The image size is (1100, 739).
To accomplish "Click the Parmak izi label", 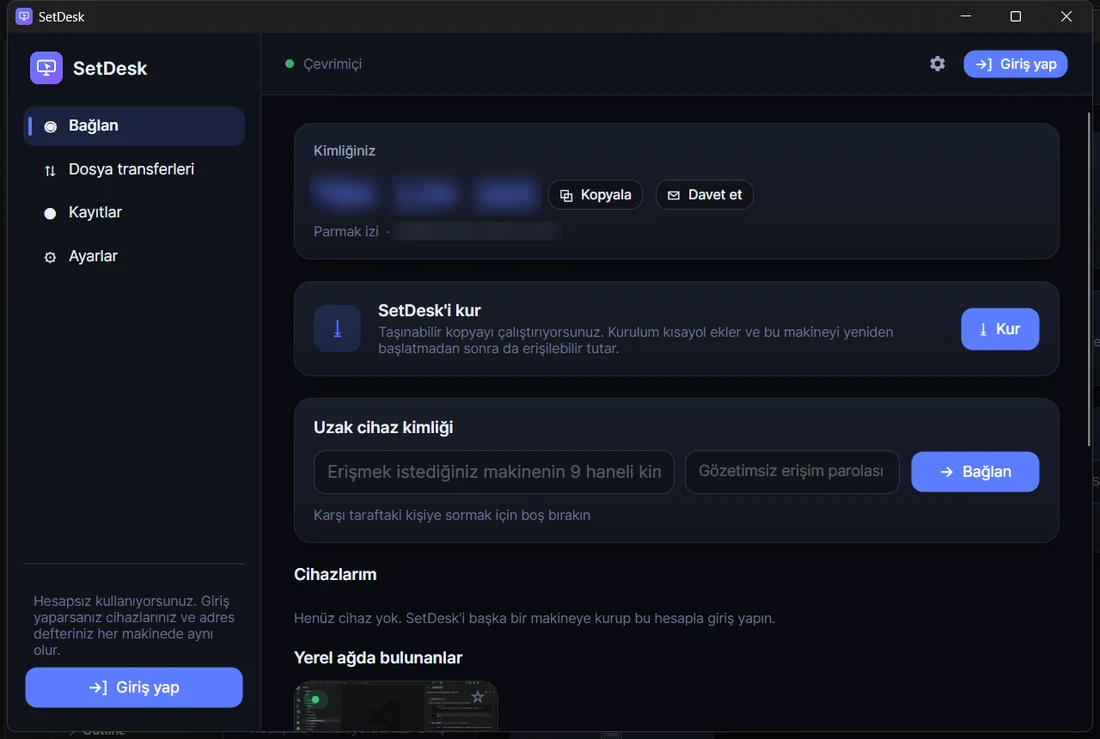I will click(x=346, y=232).
